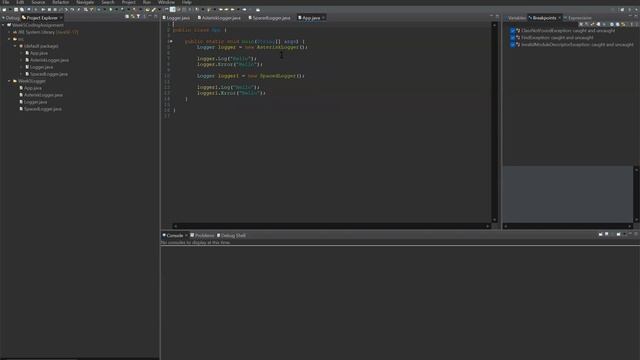Click Remove All Breakpoints icon

(587, 24)
